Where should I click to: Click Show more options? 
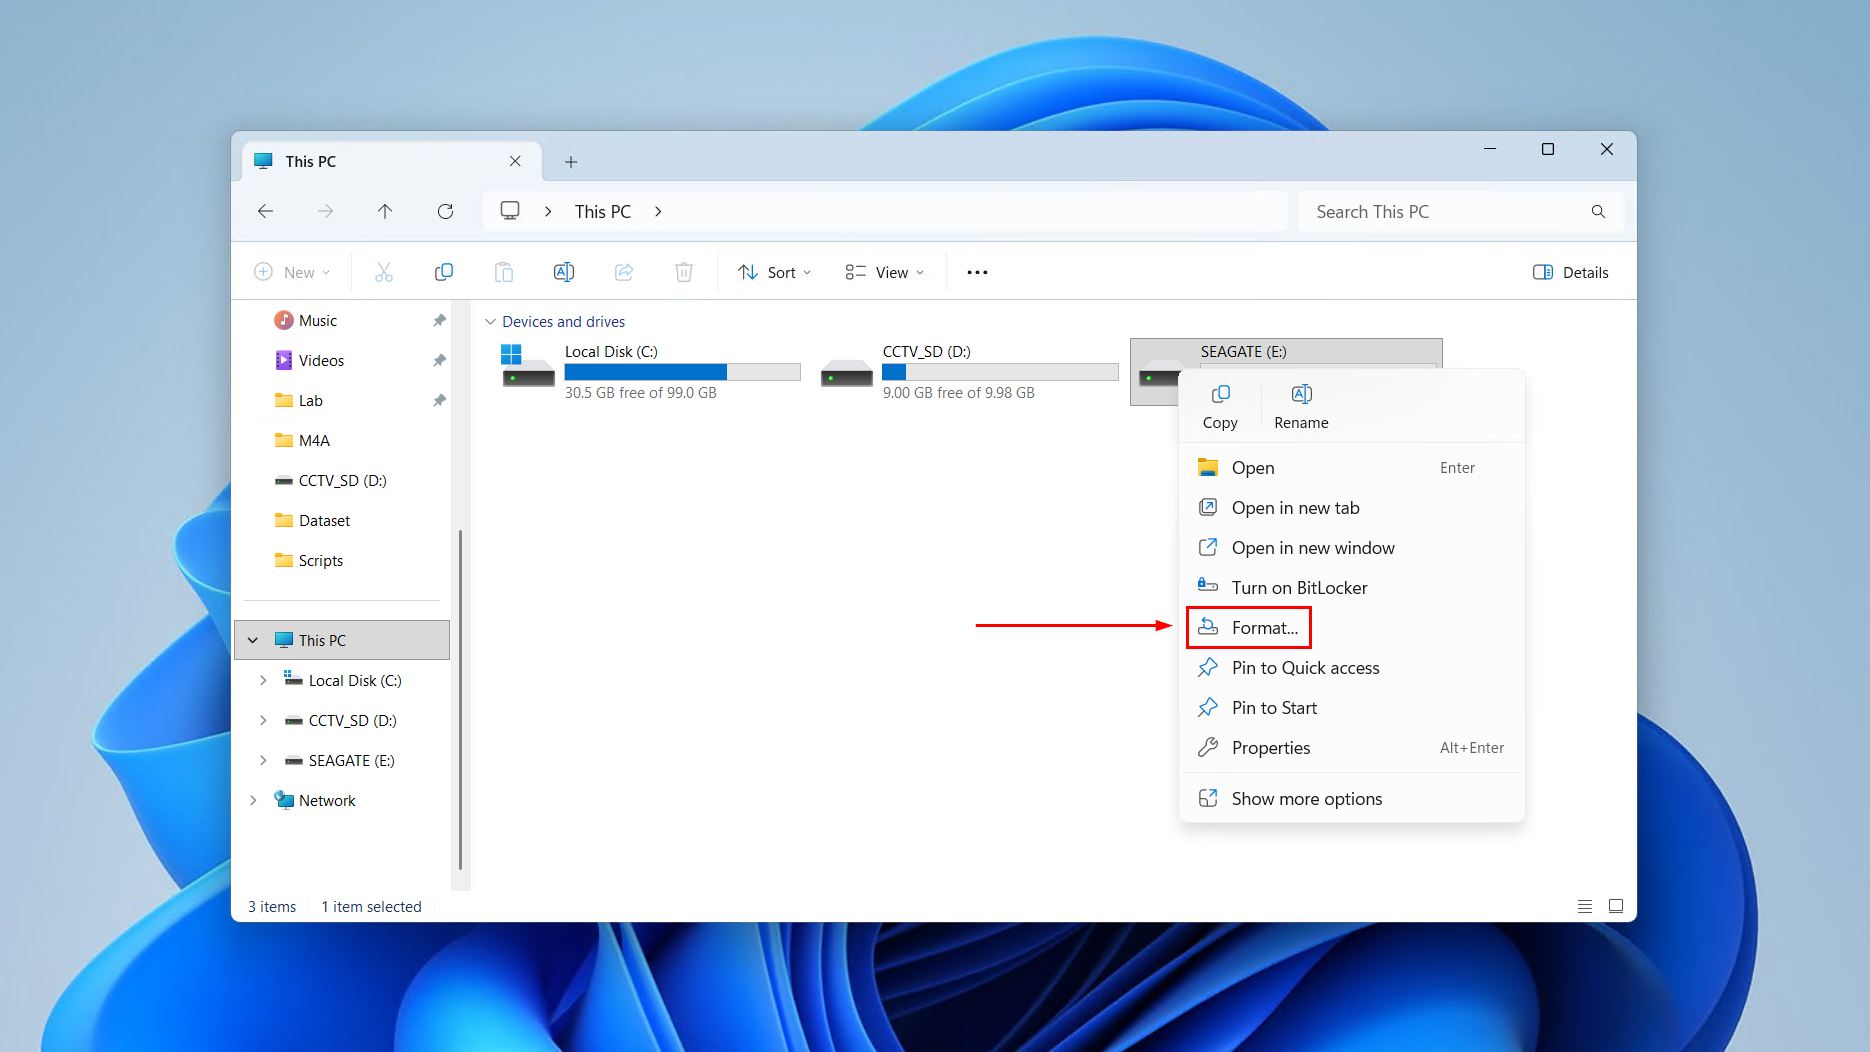(1351, 798)
